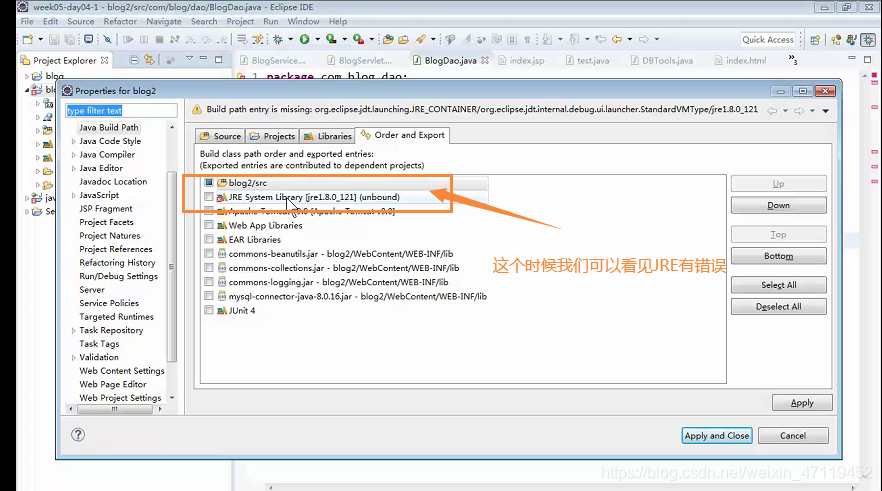This screenshot has width=882, height=491.
Task: Switch to Debug perspective icon
Action: click(x=868, y=40)
